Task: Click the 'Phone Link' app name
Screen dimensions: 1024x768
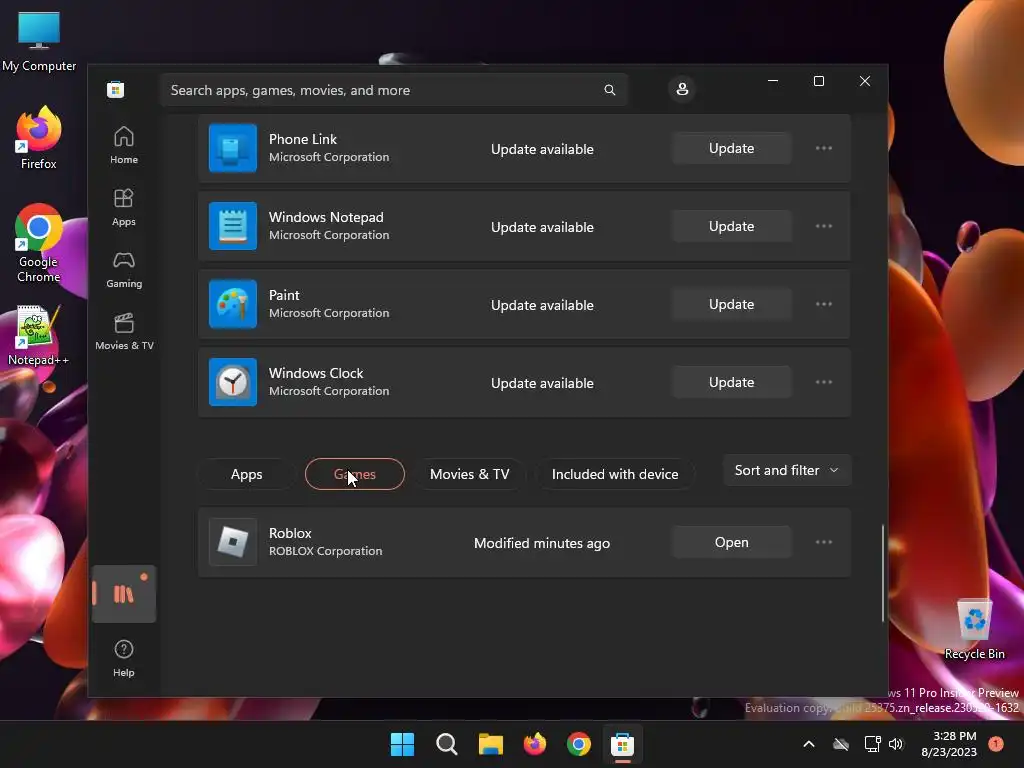Action: [x=303, y=139]
